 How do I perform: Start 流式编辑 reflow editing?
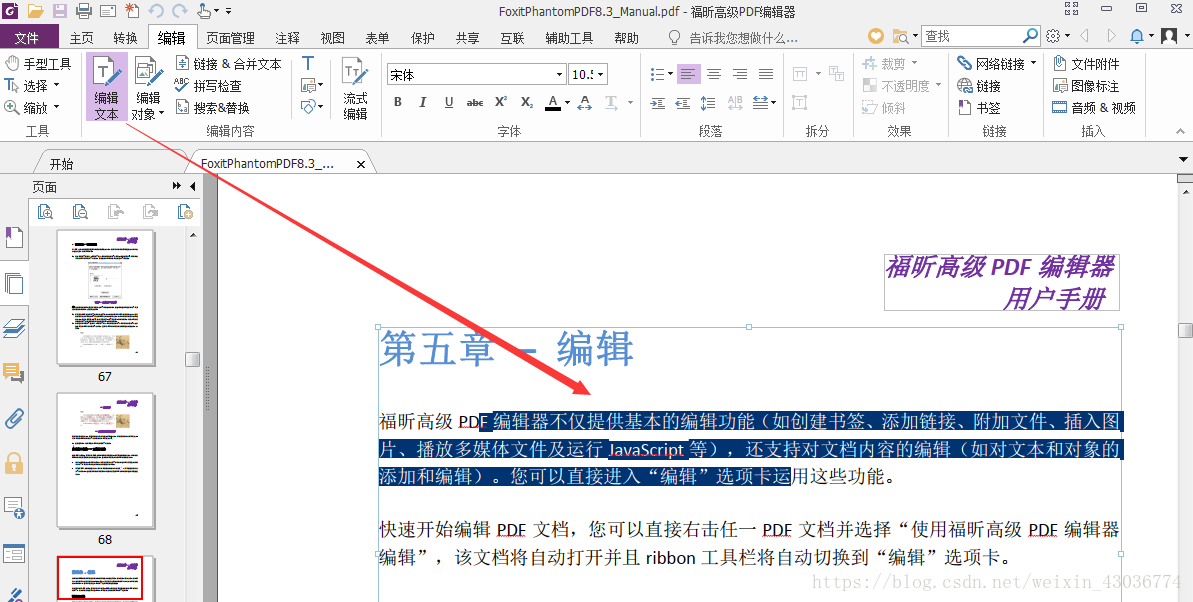[355, 87]
